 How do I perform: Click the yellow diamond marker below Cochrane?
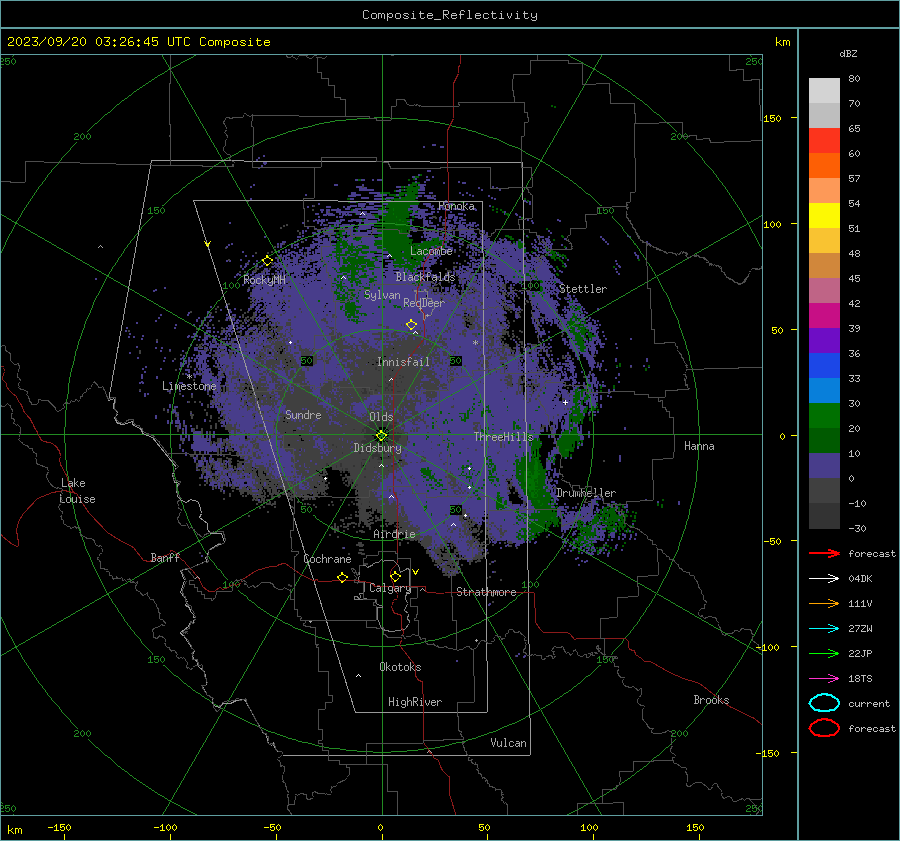tap(343, 578)
